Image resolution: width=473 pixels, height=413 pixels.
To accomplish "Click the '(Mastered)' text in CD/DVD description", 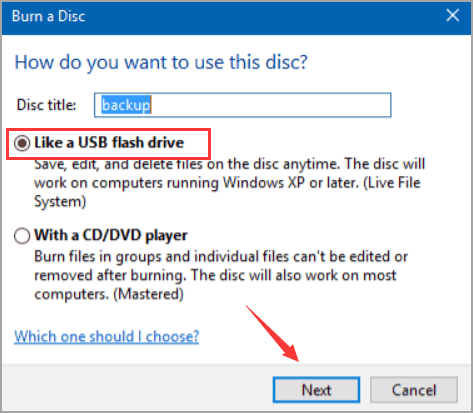I will click(149, 295).
